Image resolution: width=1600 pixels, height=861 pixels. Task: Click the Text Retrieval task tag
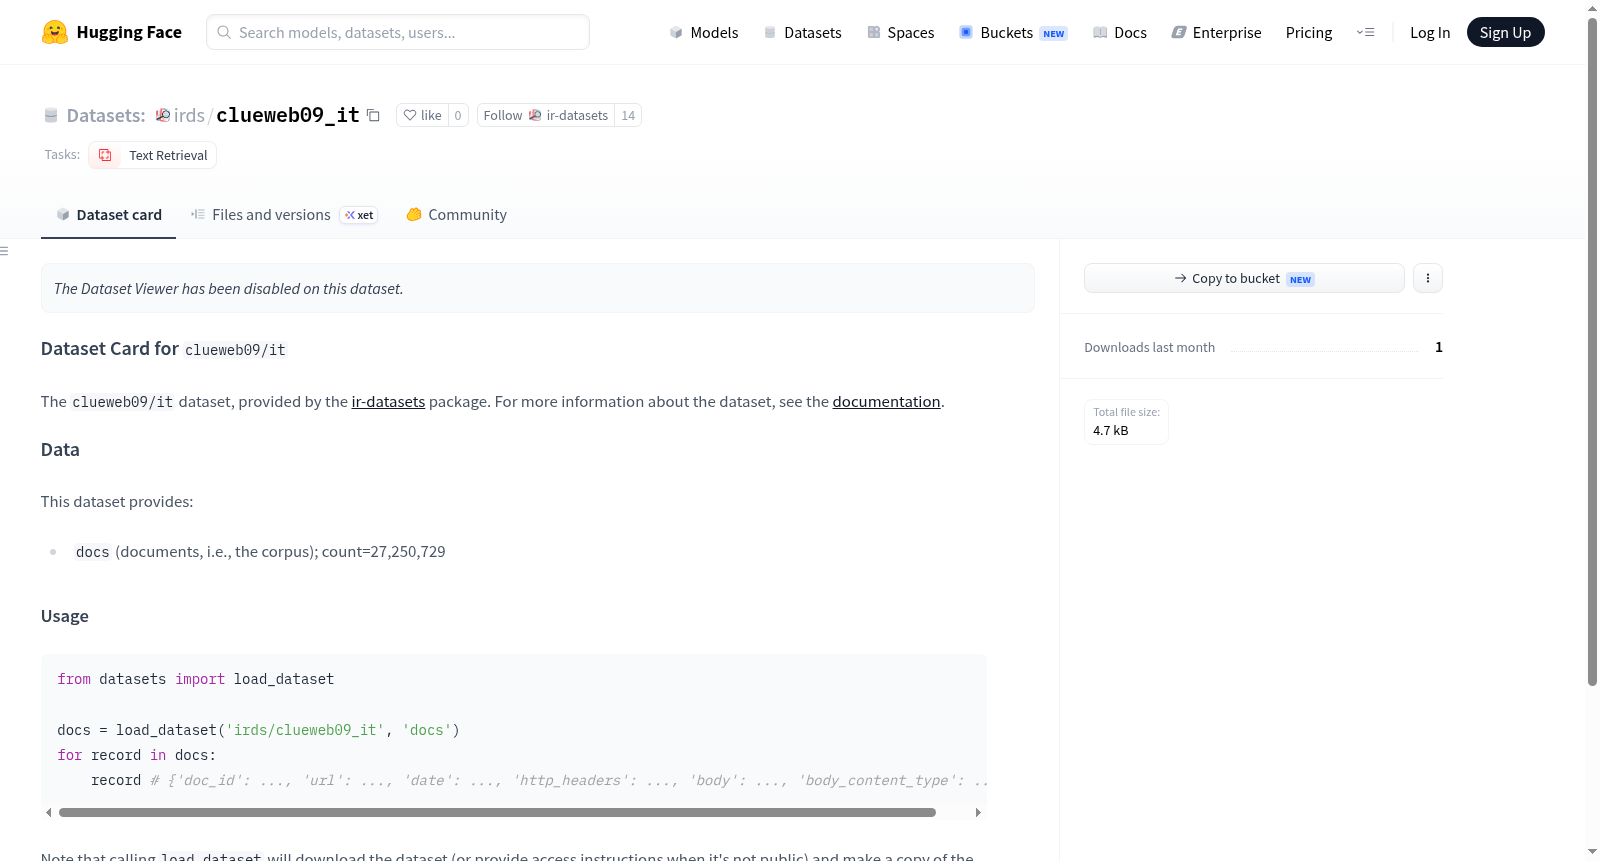coord(153,155)
